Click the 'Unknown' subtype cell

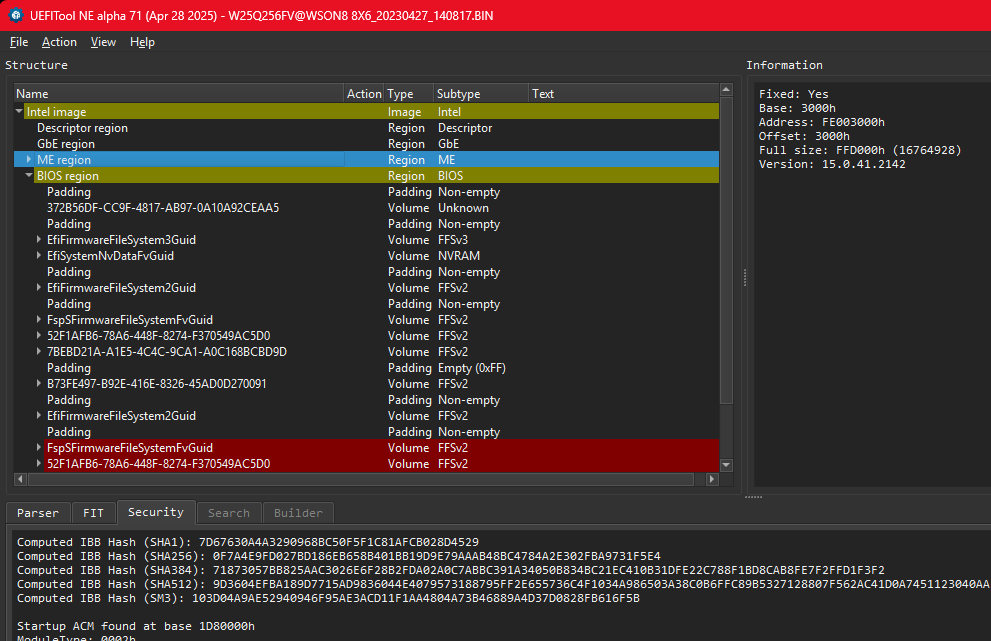pos(463,208)
